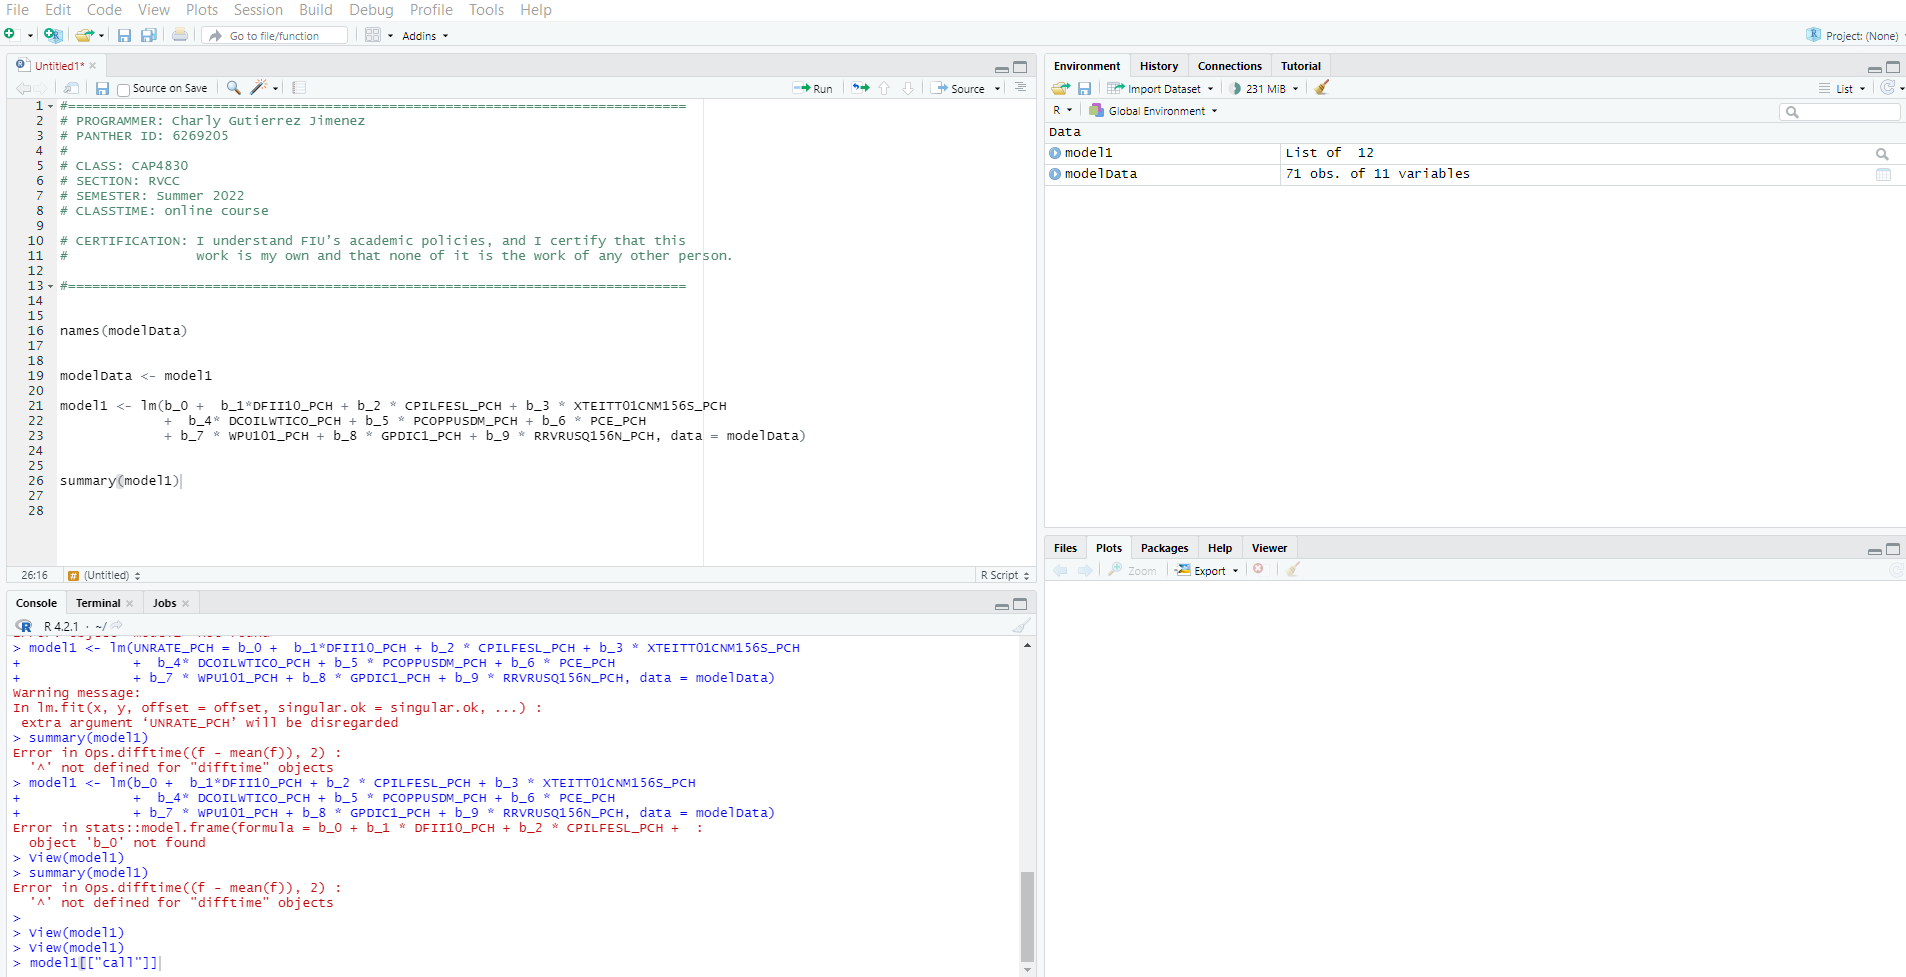The width and height of the screenshot is (1906, 977).
Task: Open the Session menu
Action: pyautogui.click(x=258, y=10)
